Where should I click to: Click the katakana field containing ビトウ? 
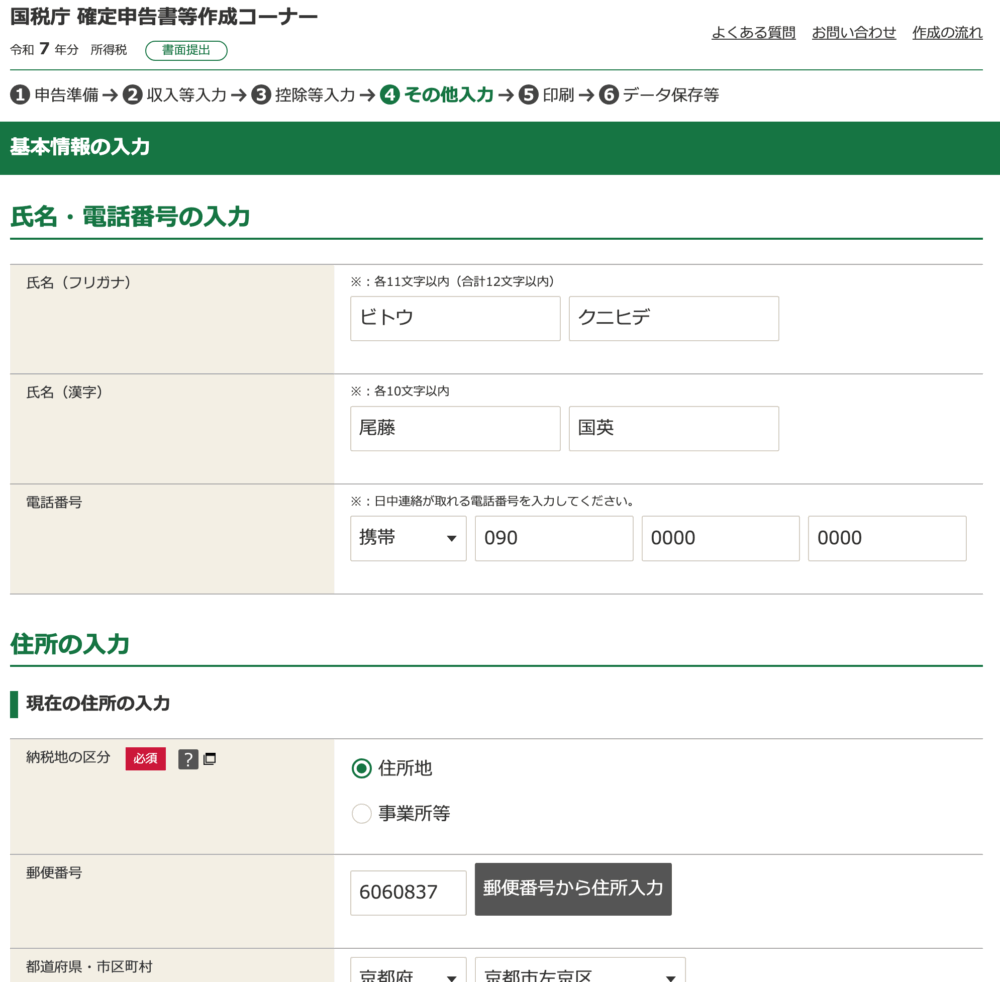455,318
